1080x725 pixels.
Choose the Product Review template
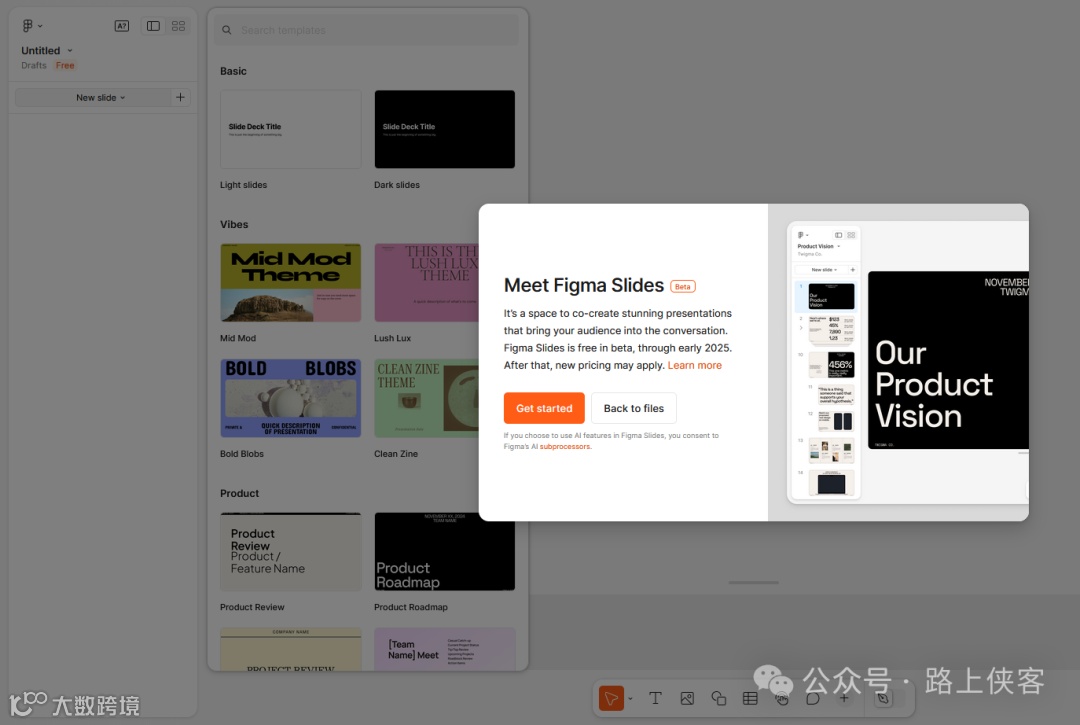coord(291,551)
